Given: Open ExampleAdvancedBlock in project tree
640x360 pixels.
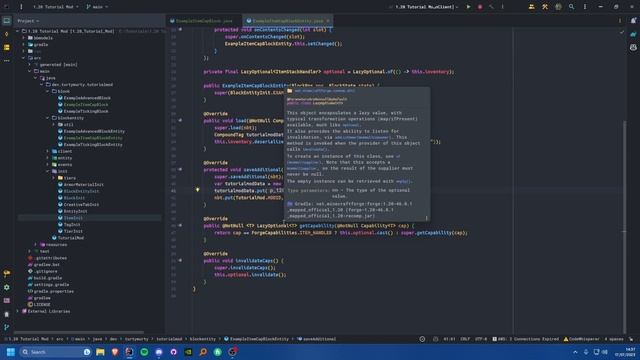Looking at the screenshot, I should (87, 98).
